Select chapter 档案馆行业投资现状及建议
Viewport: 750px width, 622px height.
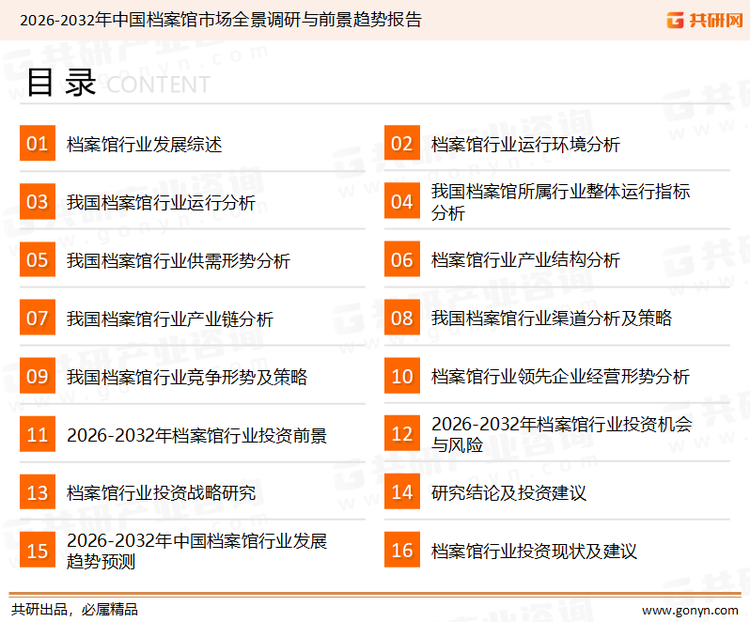point(534,551)
